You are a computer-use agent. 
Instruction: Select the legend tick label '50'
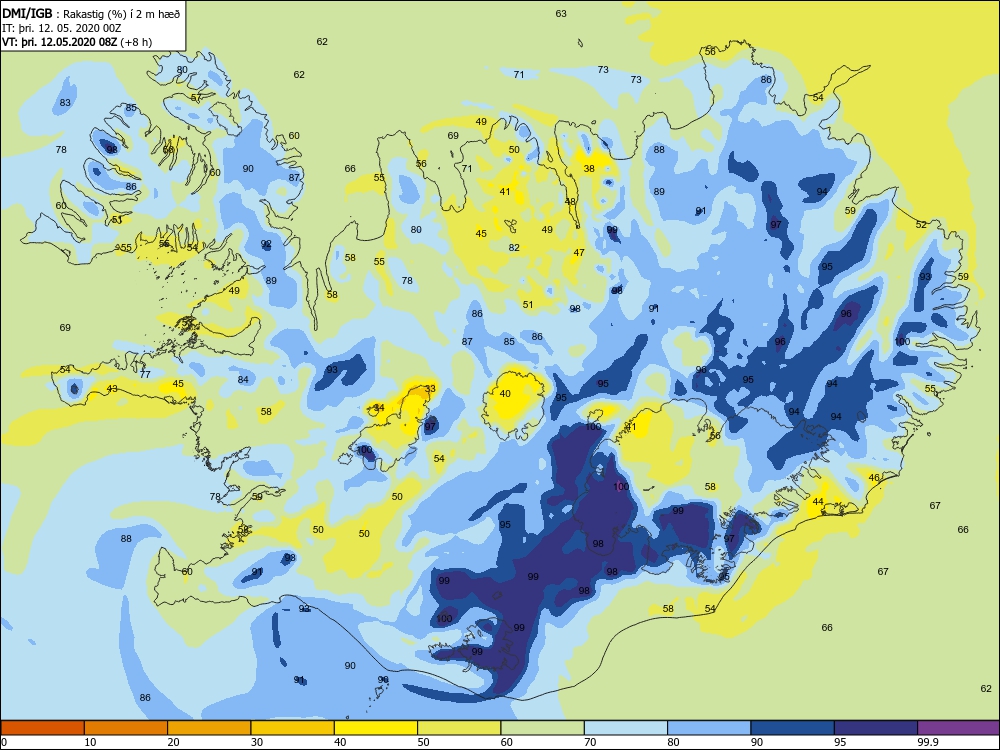[x=423, y=742]
